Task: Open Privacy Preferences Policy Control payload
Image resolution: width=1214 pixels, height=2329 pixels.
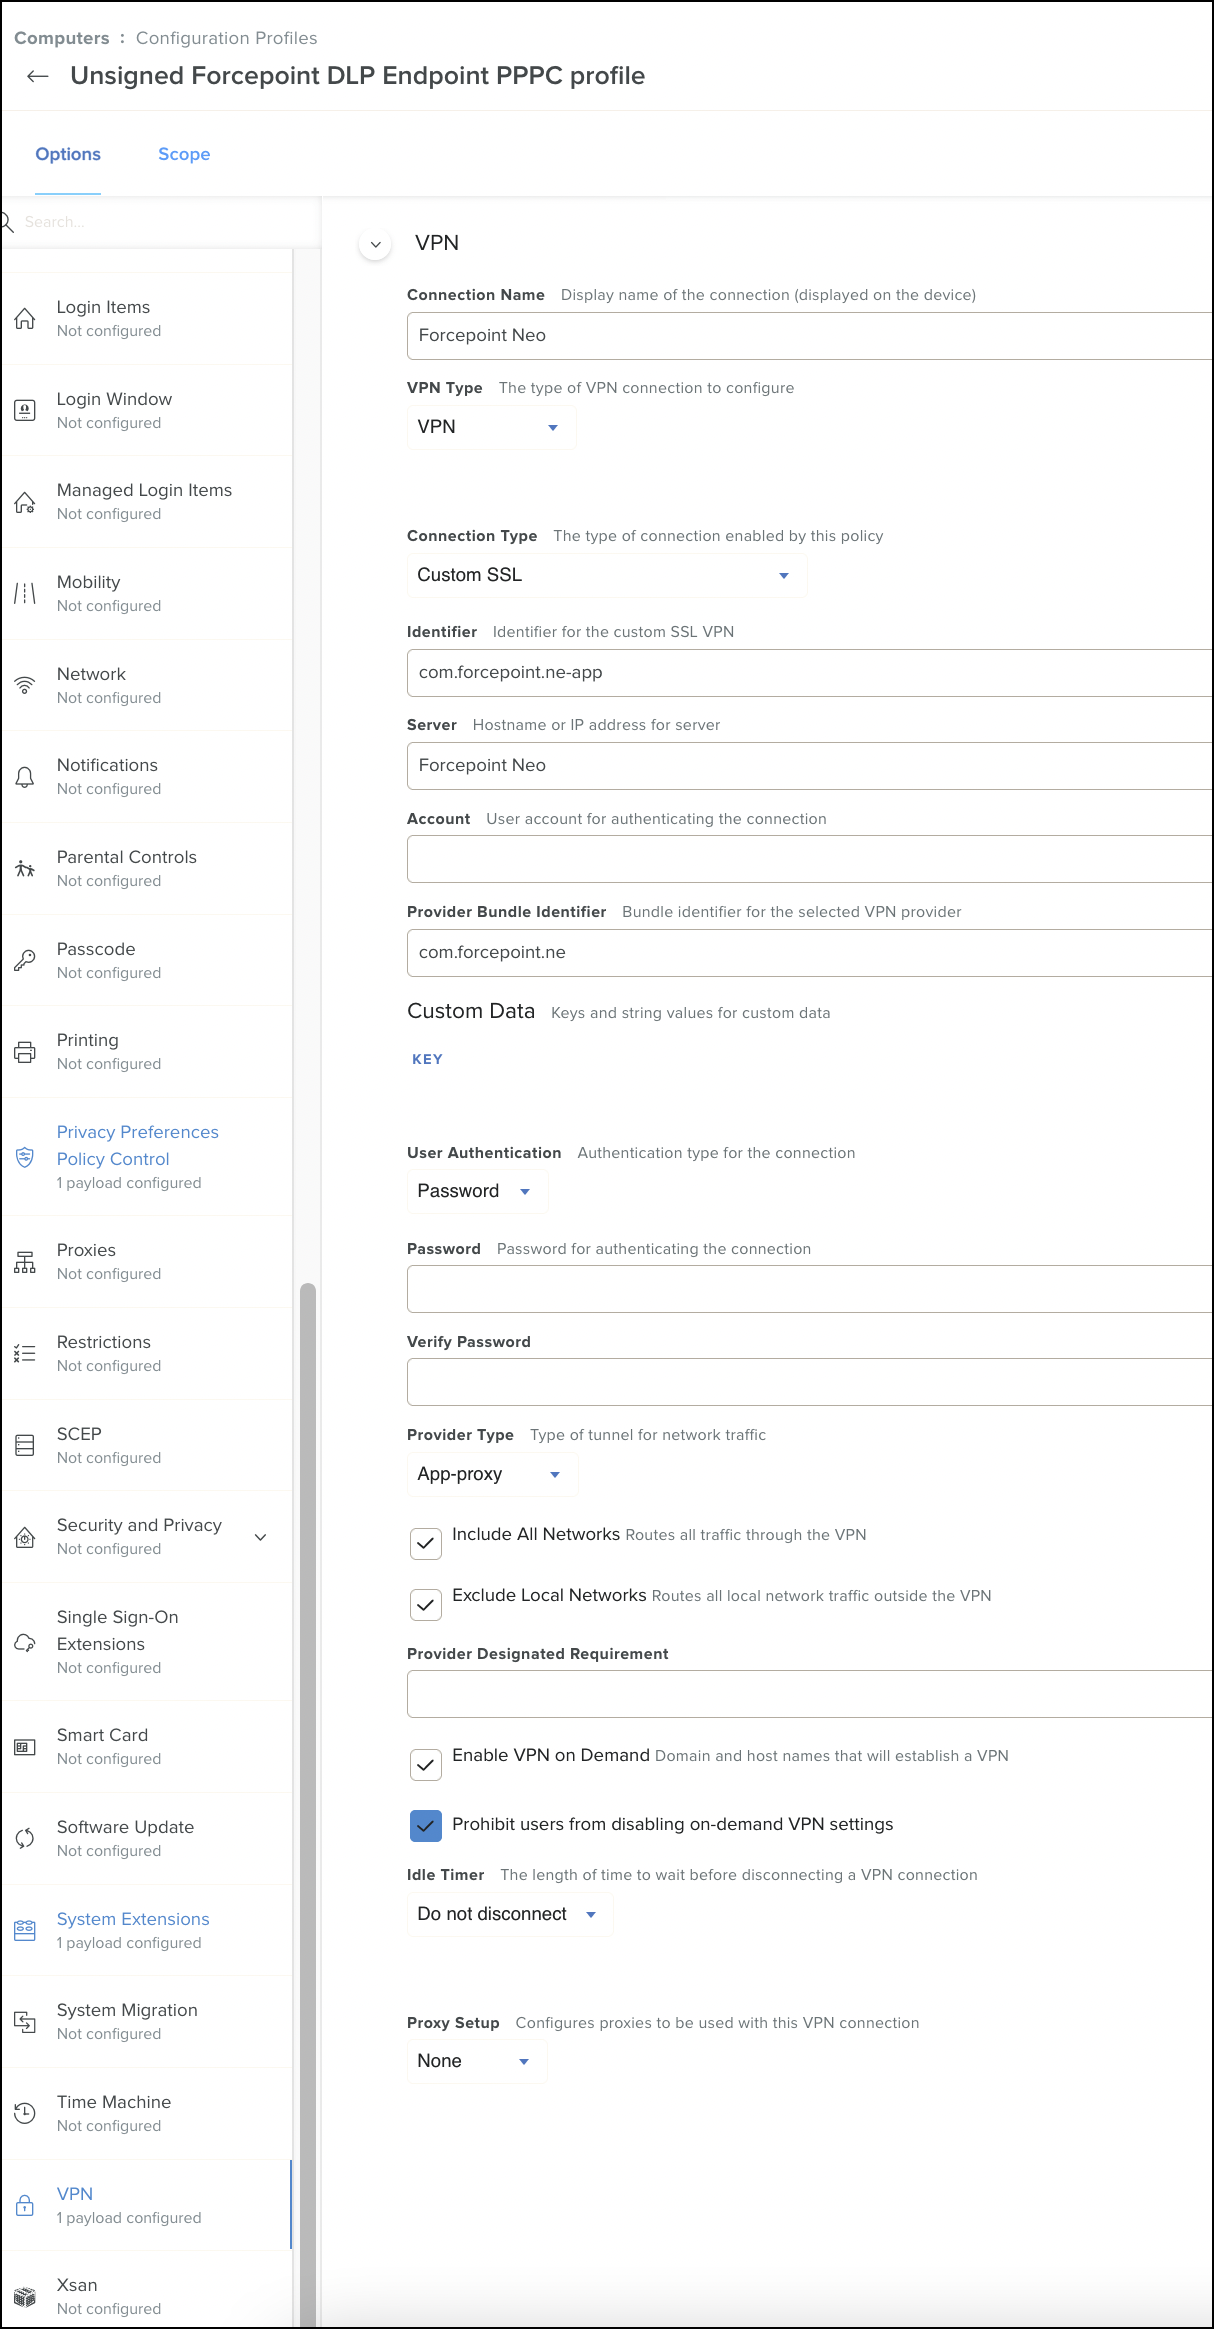Action: coord(137,1146)
